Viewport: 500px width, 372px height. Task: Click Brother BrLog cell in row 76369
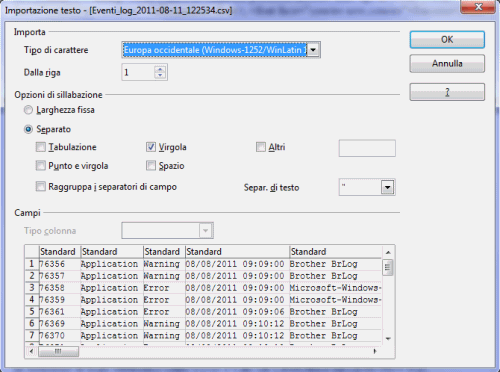click(x=335, y=324)
